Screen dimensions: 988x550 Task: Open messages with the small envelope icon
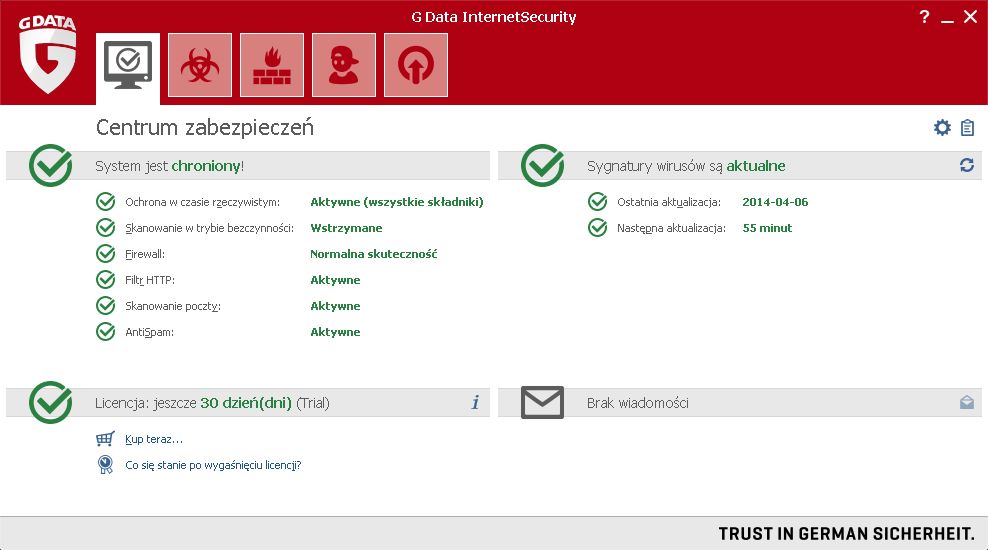click(967, 403)
